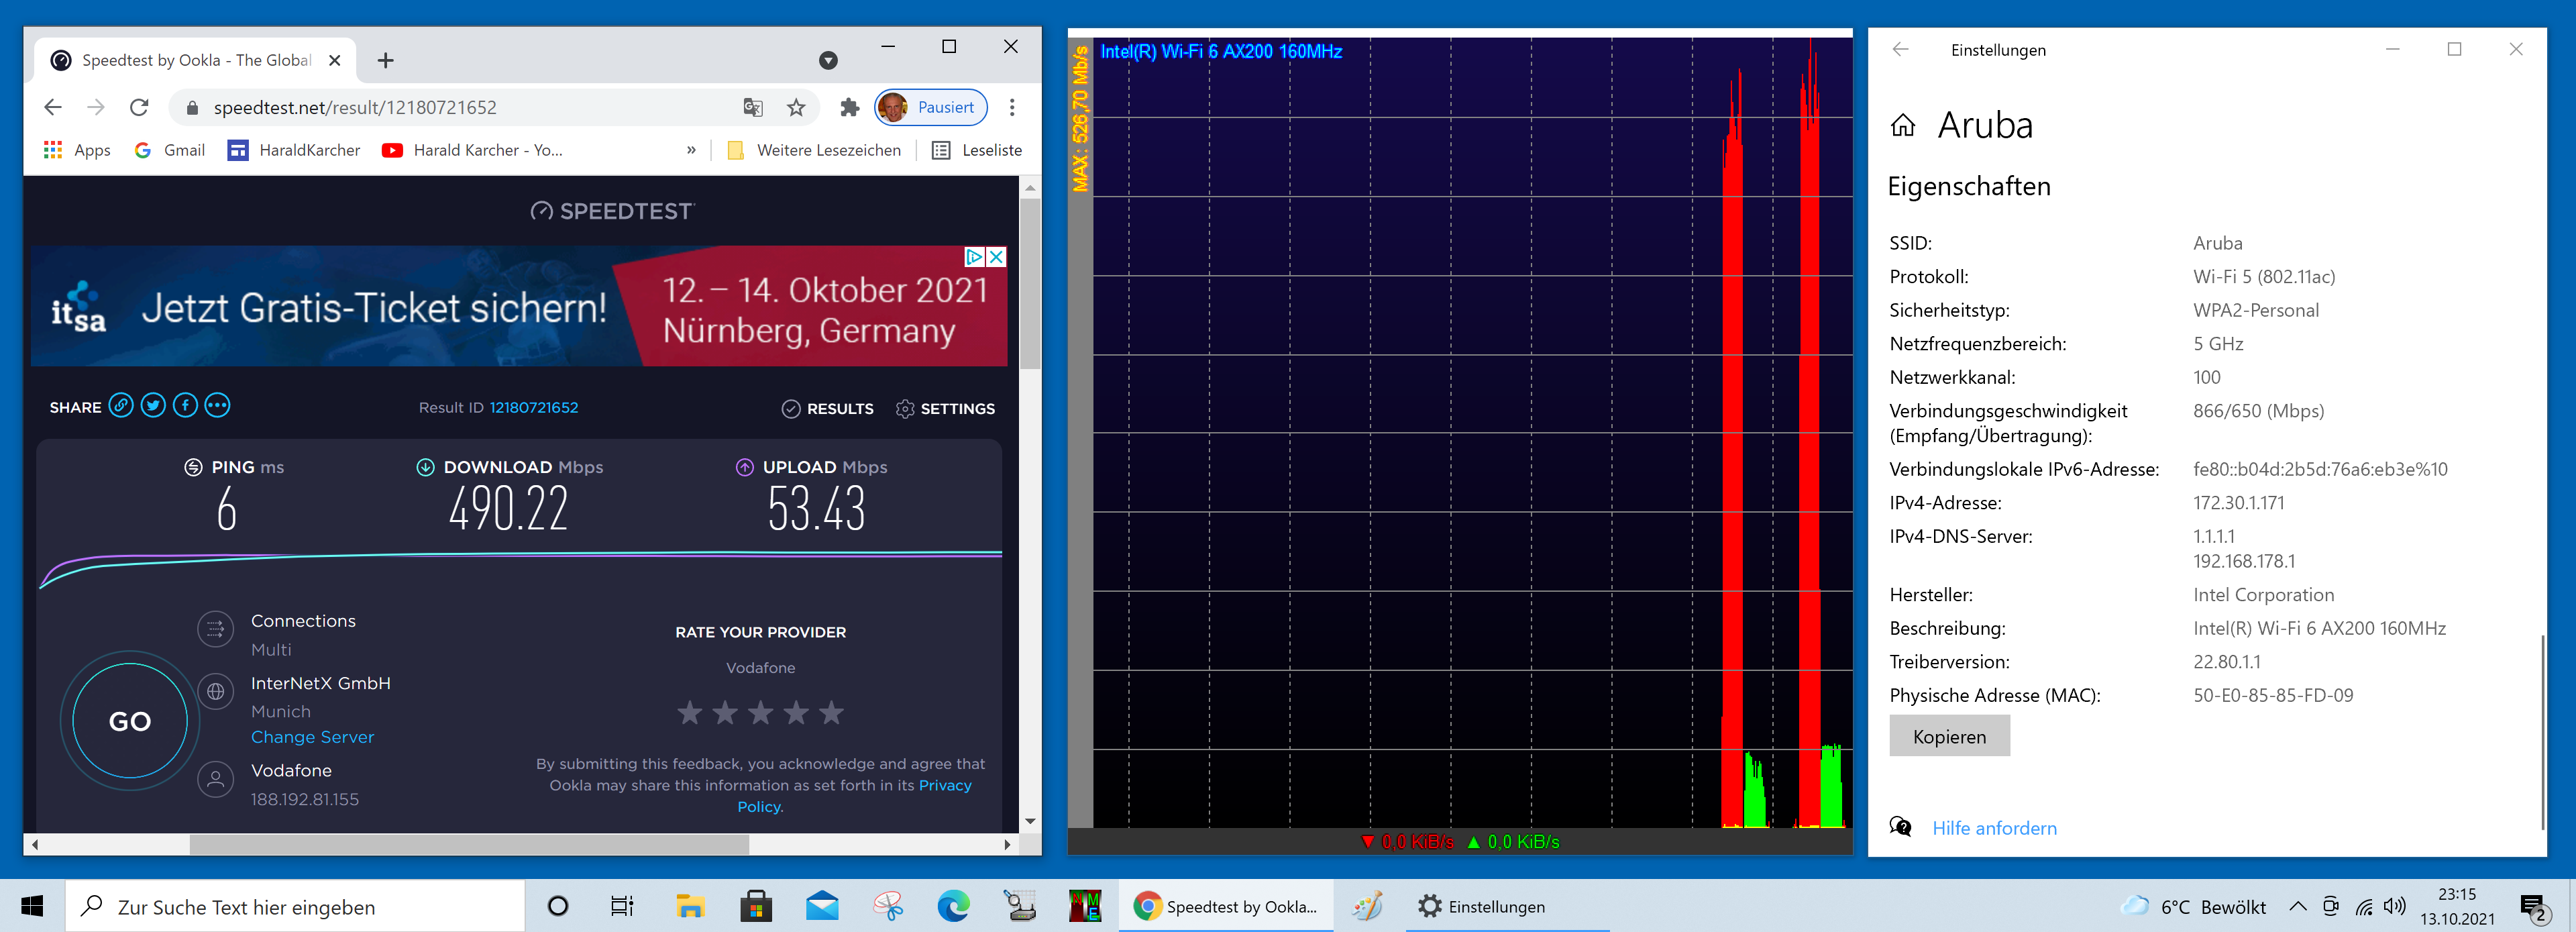The height and width of the screenshot is (932, 2576).
Task: Rate Vodafone with the fifth star
Action: [831, 712]
